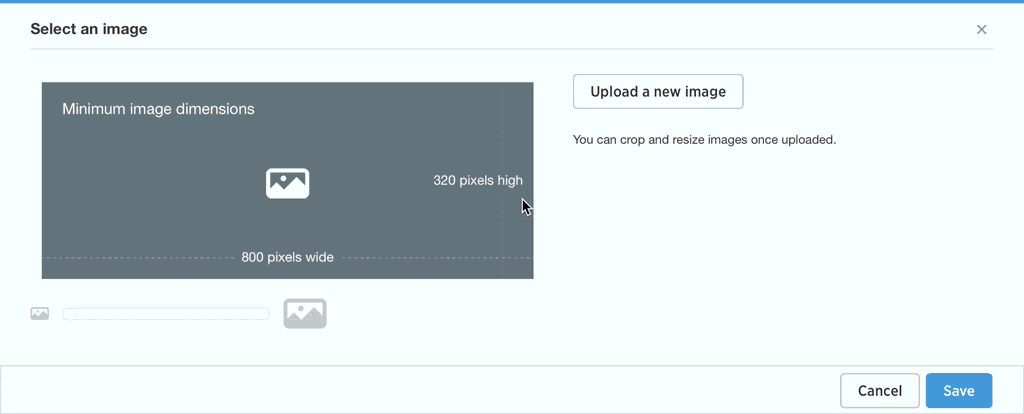Close the Select an image dialog

click(x=981, y=29)
